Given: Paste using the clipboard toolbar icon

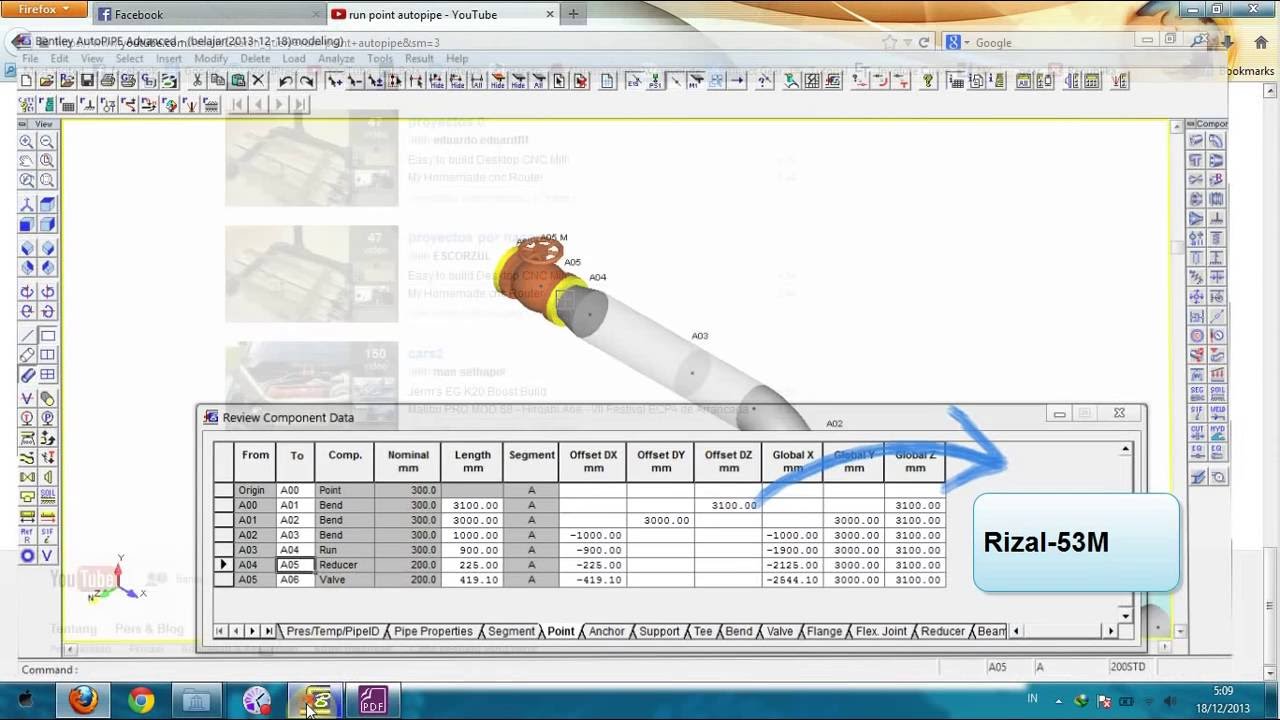Looking at the screenshot, I should (x=238, y=81).
